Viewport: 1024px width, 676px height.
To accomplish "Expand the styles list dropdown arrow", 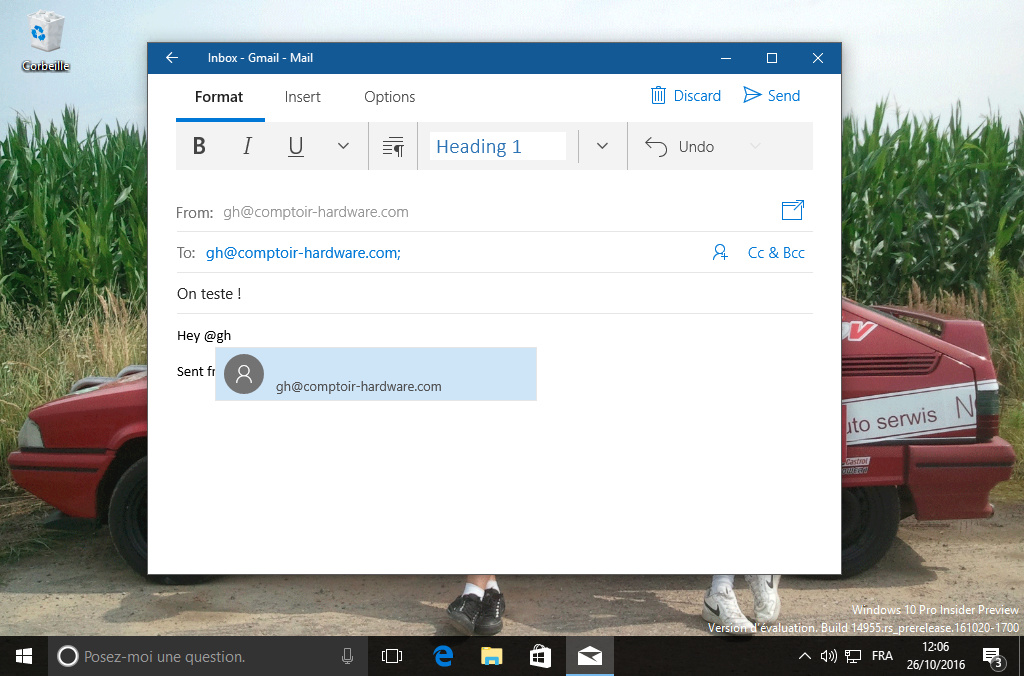I will click(602, 147).
